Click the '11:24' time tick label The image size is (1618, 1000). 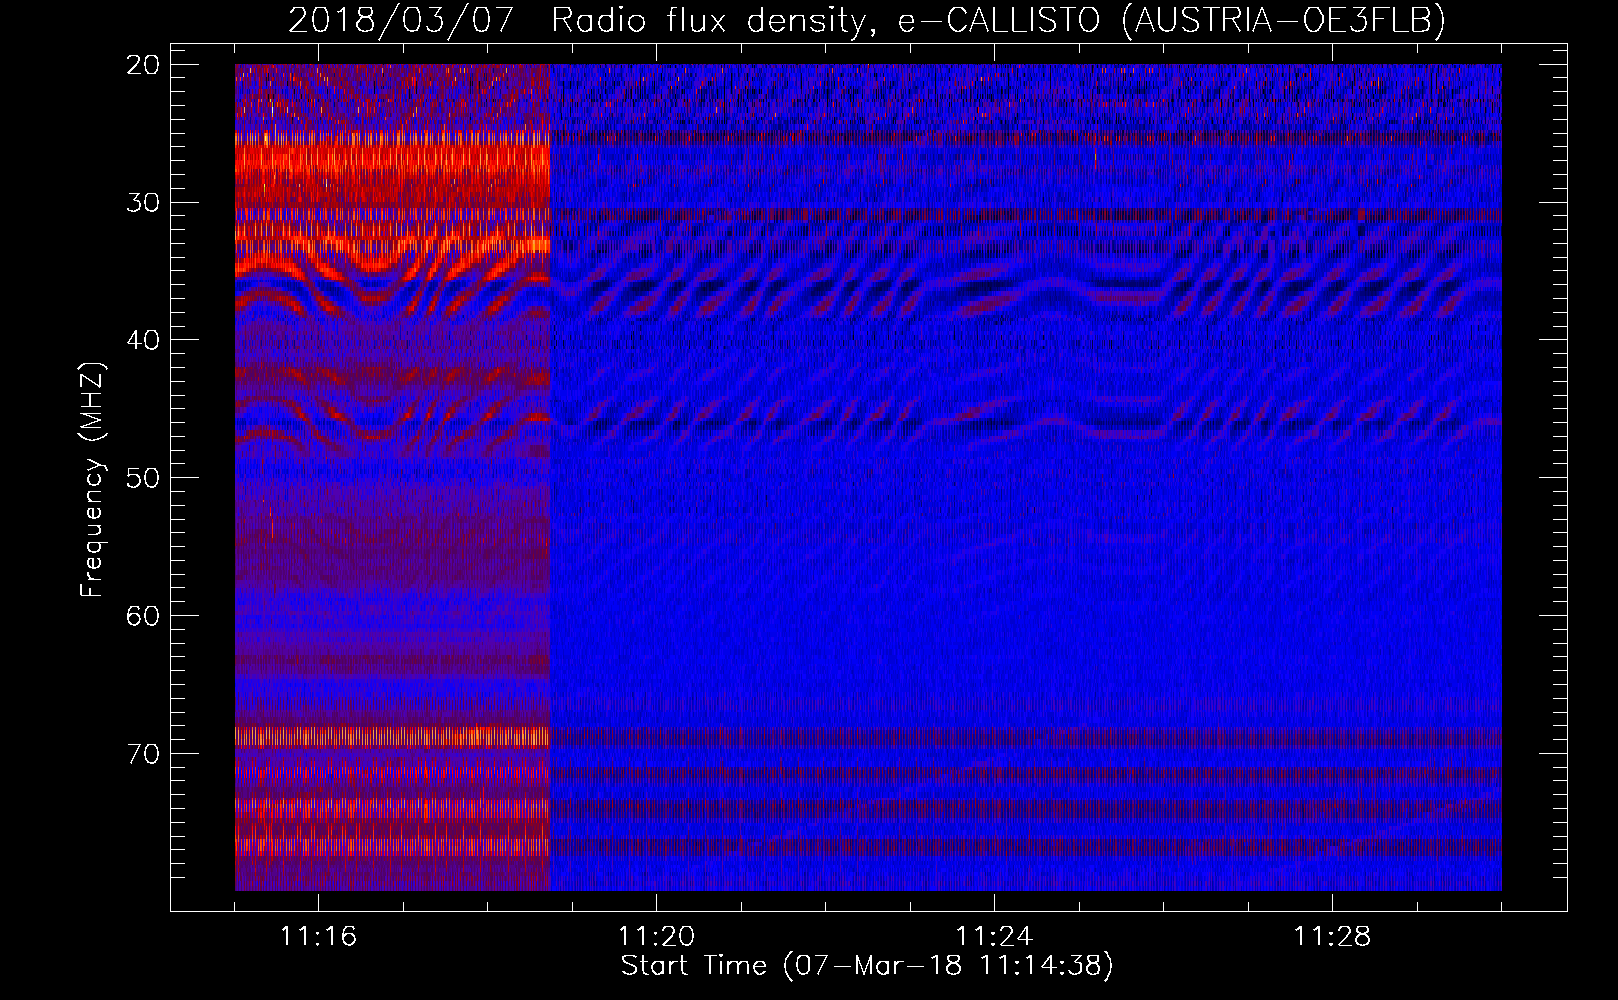[x=994, y=937]
